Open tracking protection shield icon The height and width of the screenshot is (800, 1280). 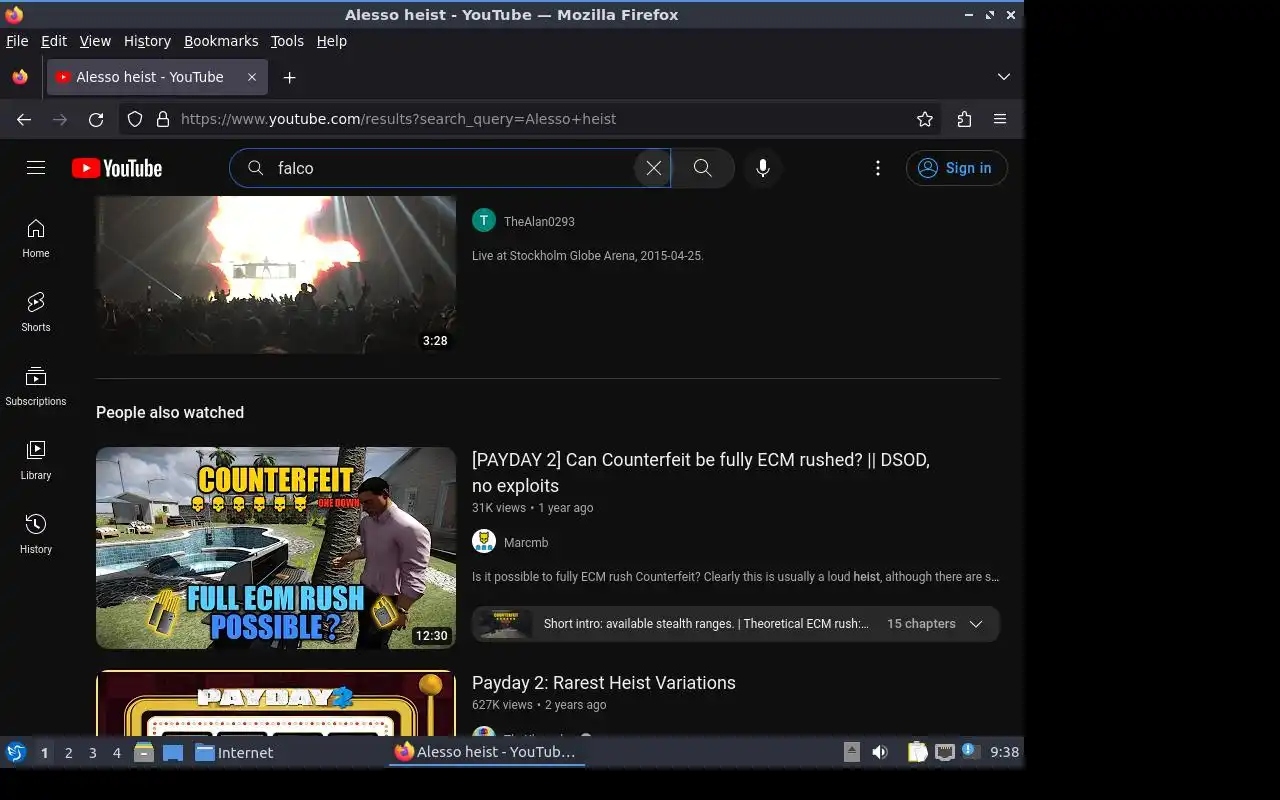(135, 119)
